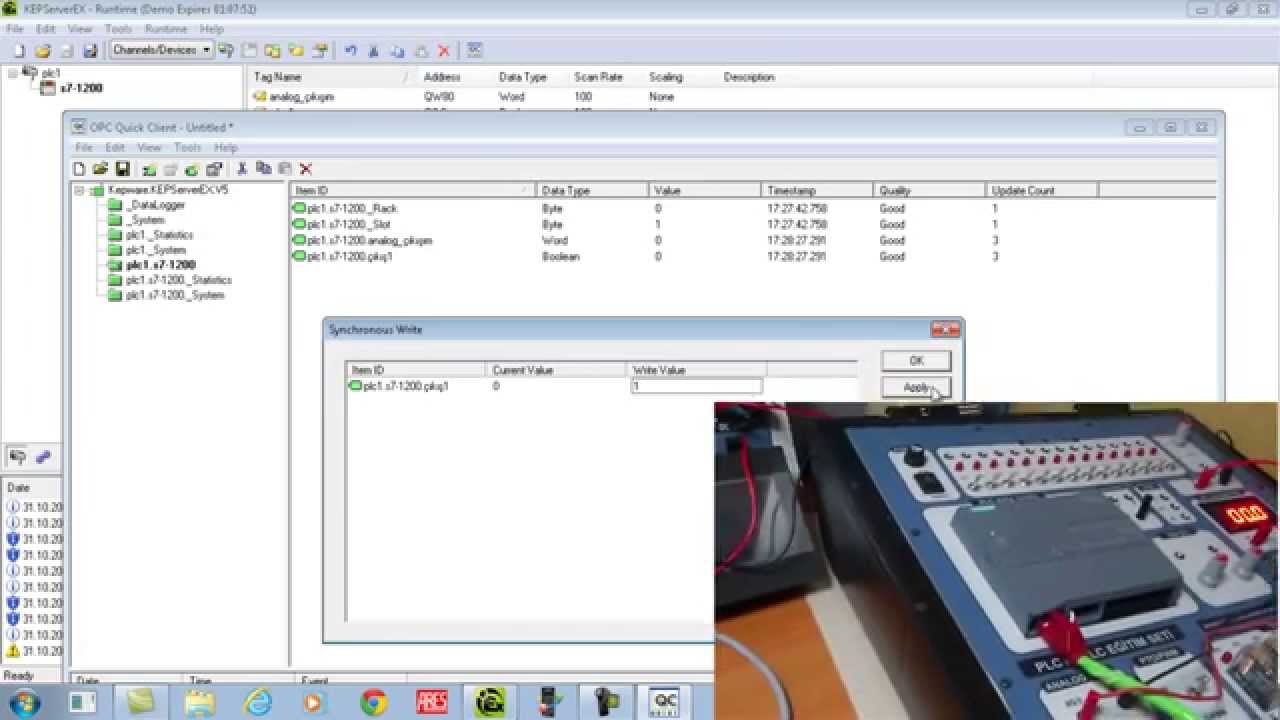Click Copy icon in KEPServerEX toolbar

tap(397, 50)
